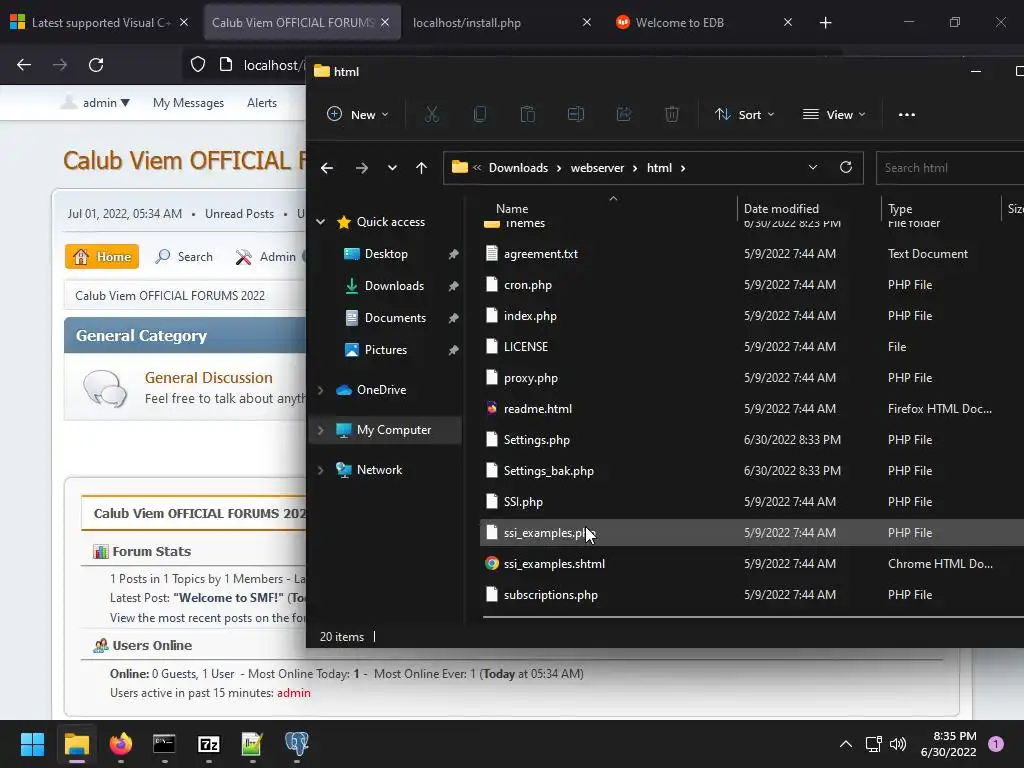Click the 7-Zip icon in taskbar
Image resolution: width=1024 pixels, height=768 pixels.
(208, 744)
